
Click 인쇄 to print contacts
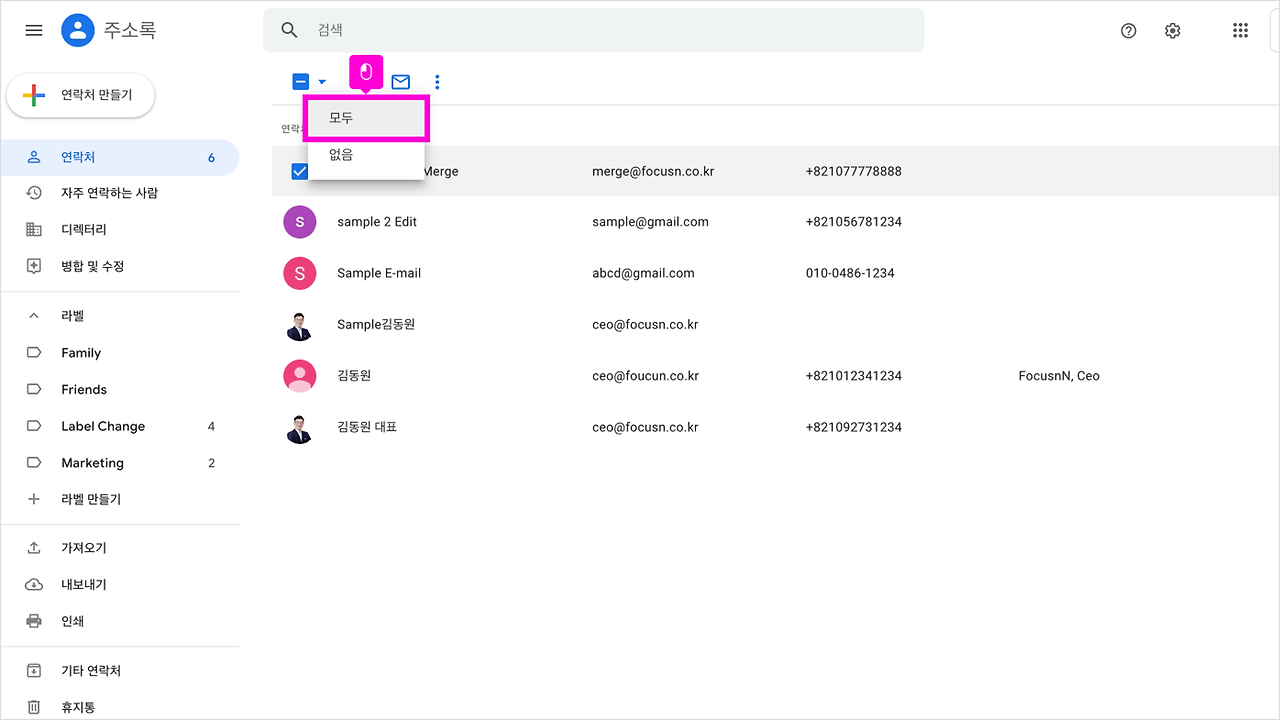point(120,621)
